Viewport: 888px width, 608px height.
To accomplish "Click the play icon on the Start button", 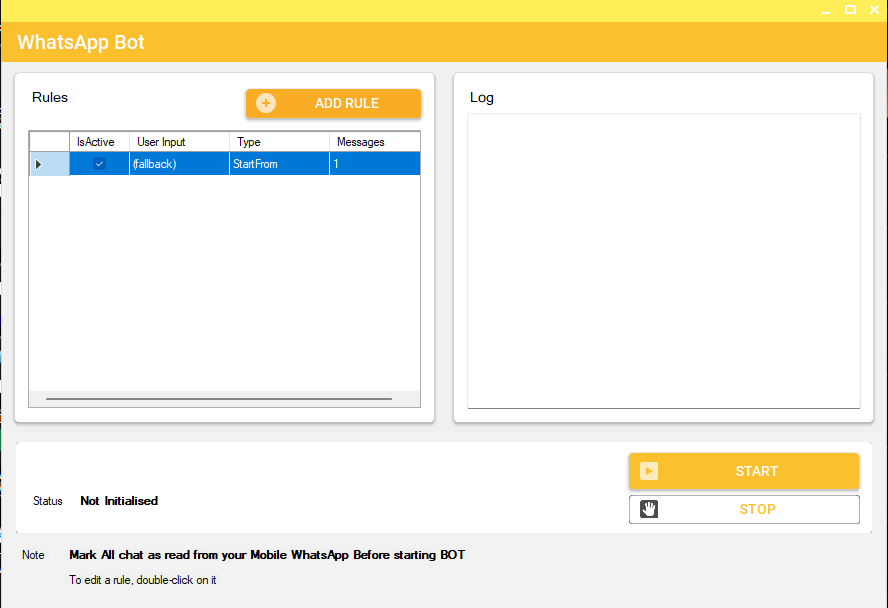I will coord(649,471).
